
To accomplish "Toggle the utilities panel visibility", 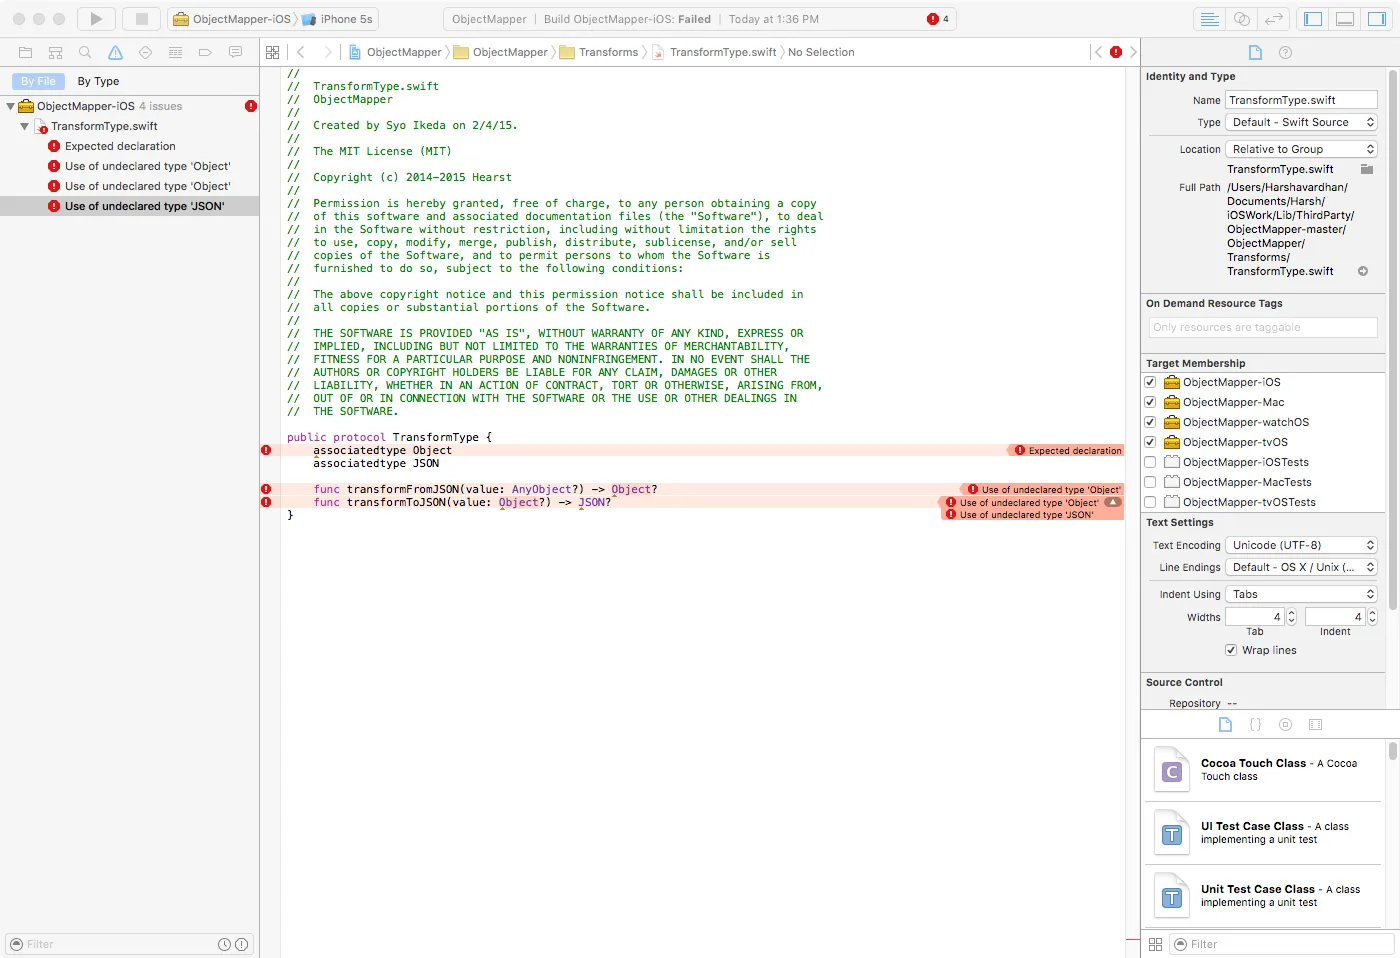I will pyautogui.click(x=1376, y=19).
